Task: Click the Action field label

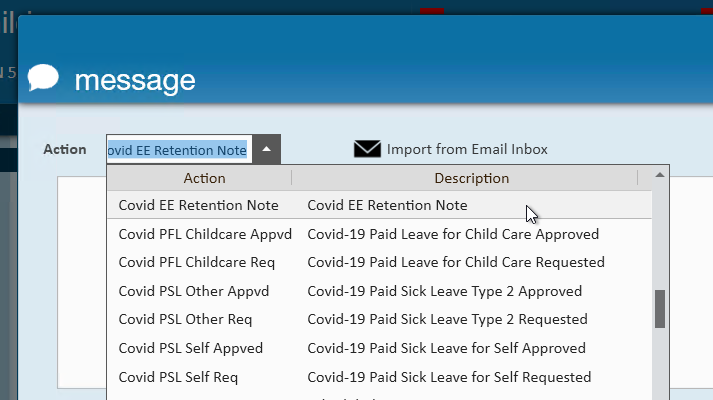Action: (x=65, y=149)
